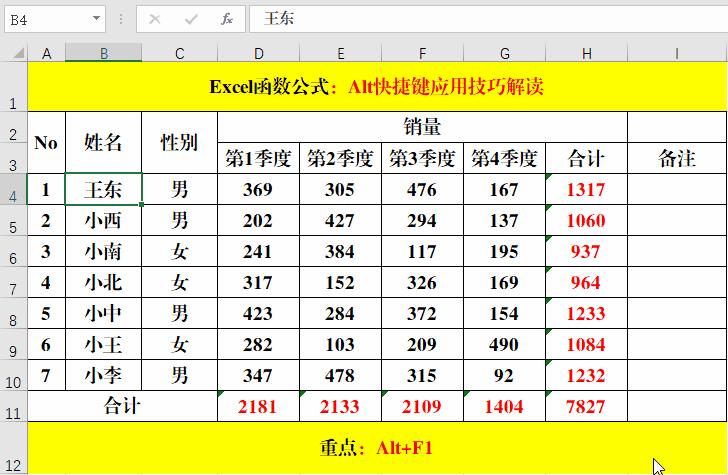This screenshot has height=475, width=728.
Task: Click the red total 1060
Action: [x=586, y=220]
